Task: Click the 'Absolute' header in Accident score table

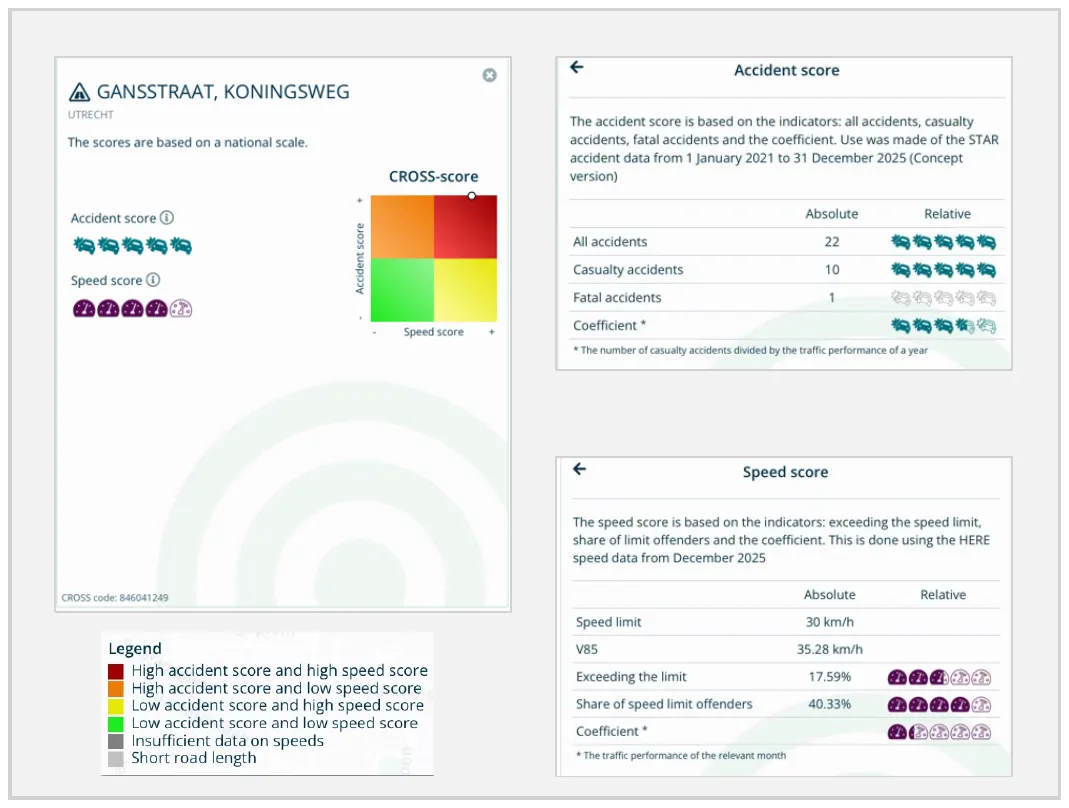Action: pos(832,214)
